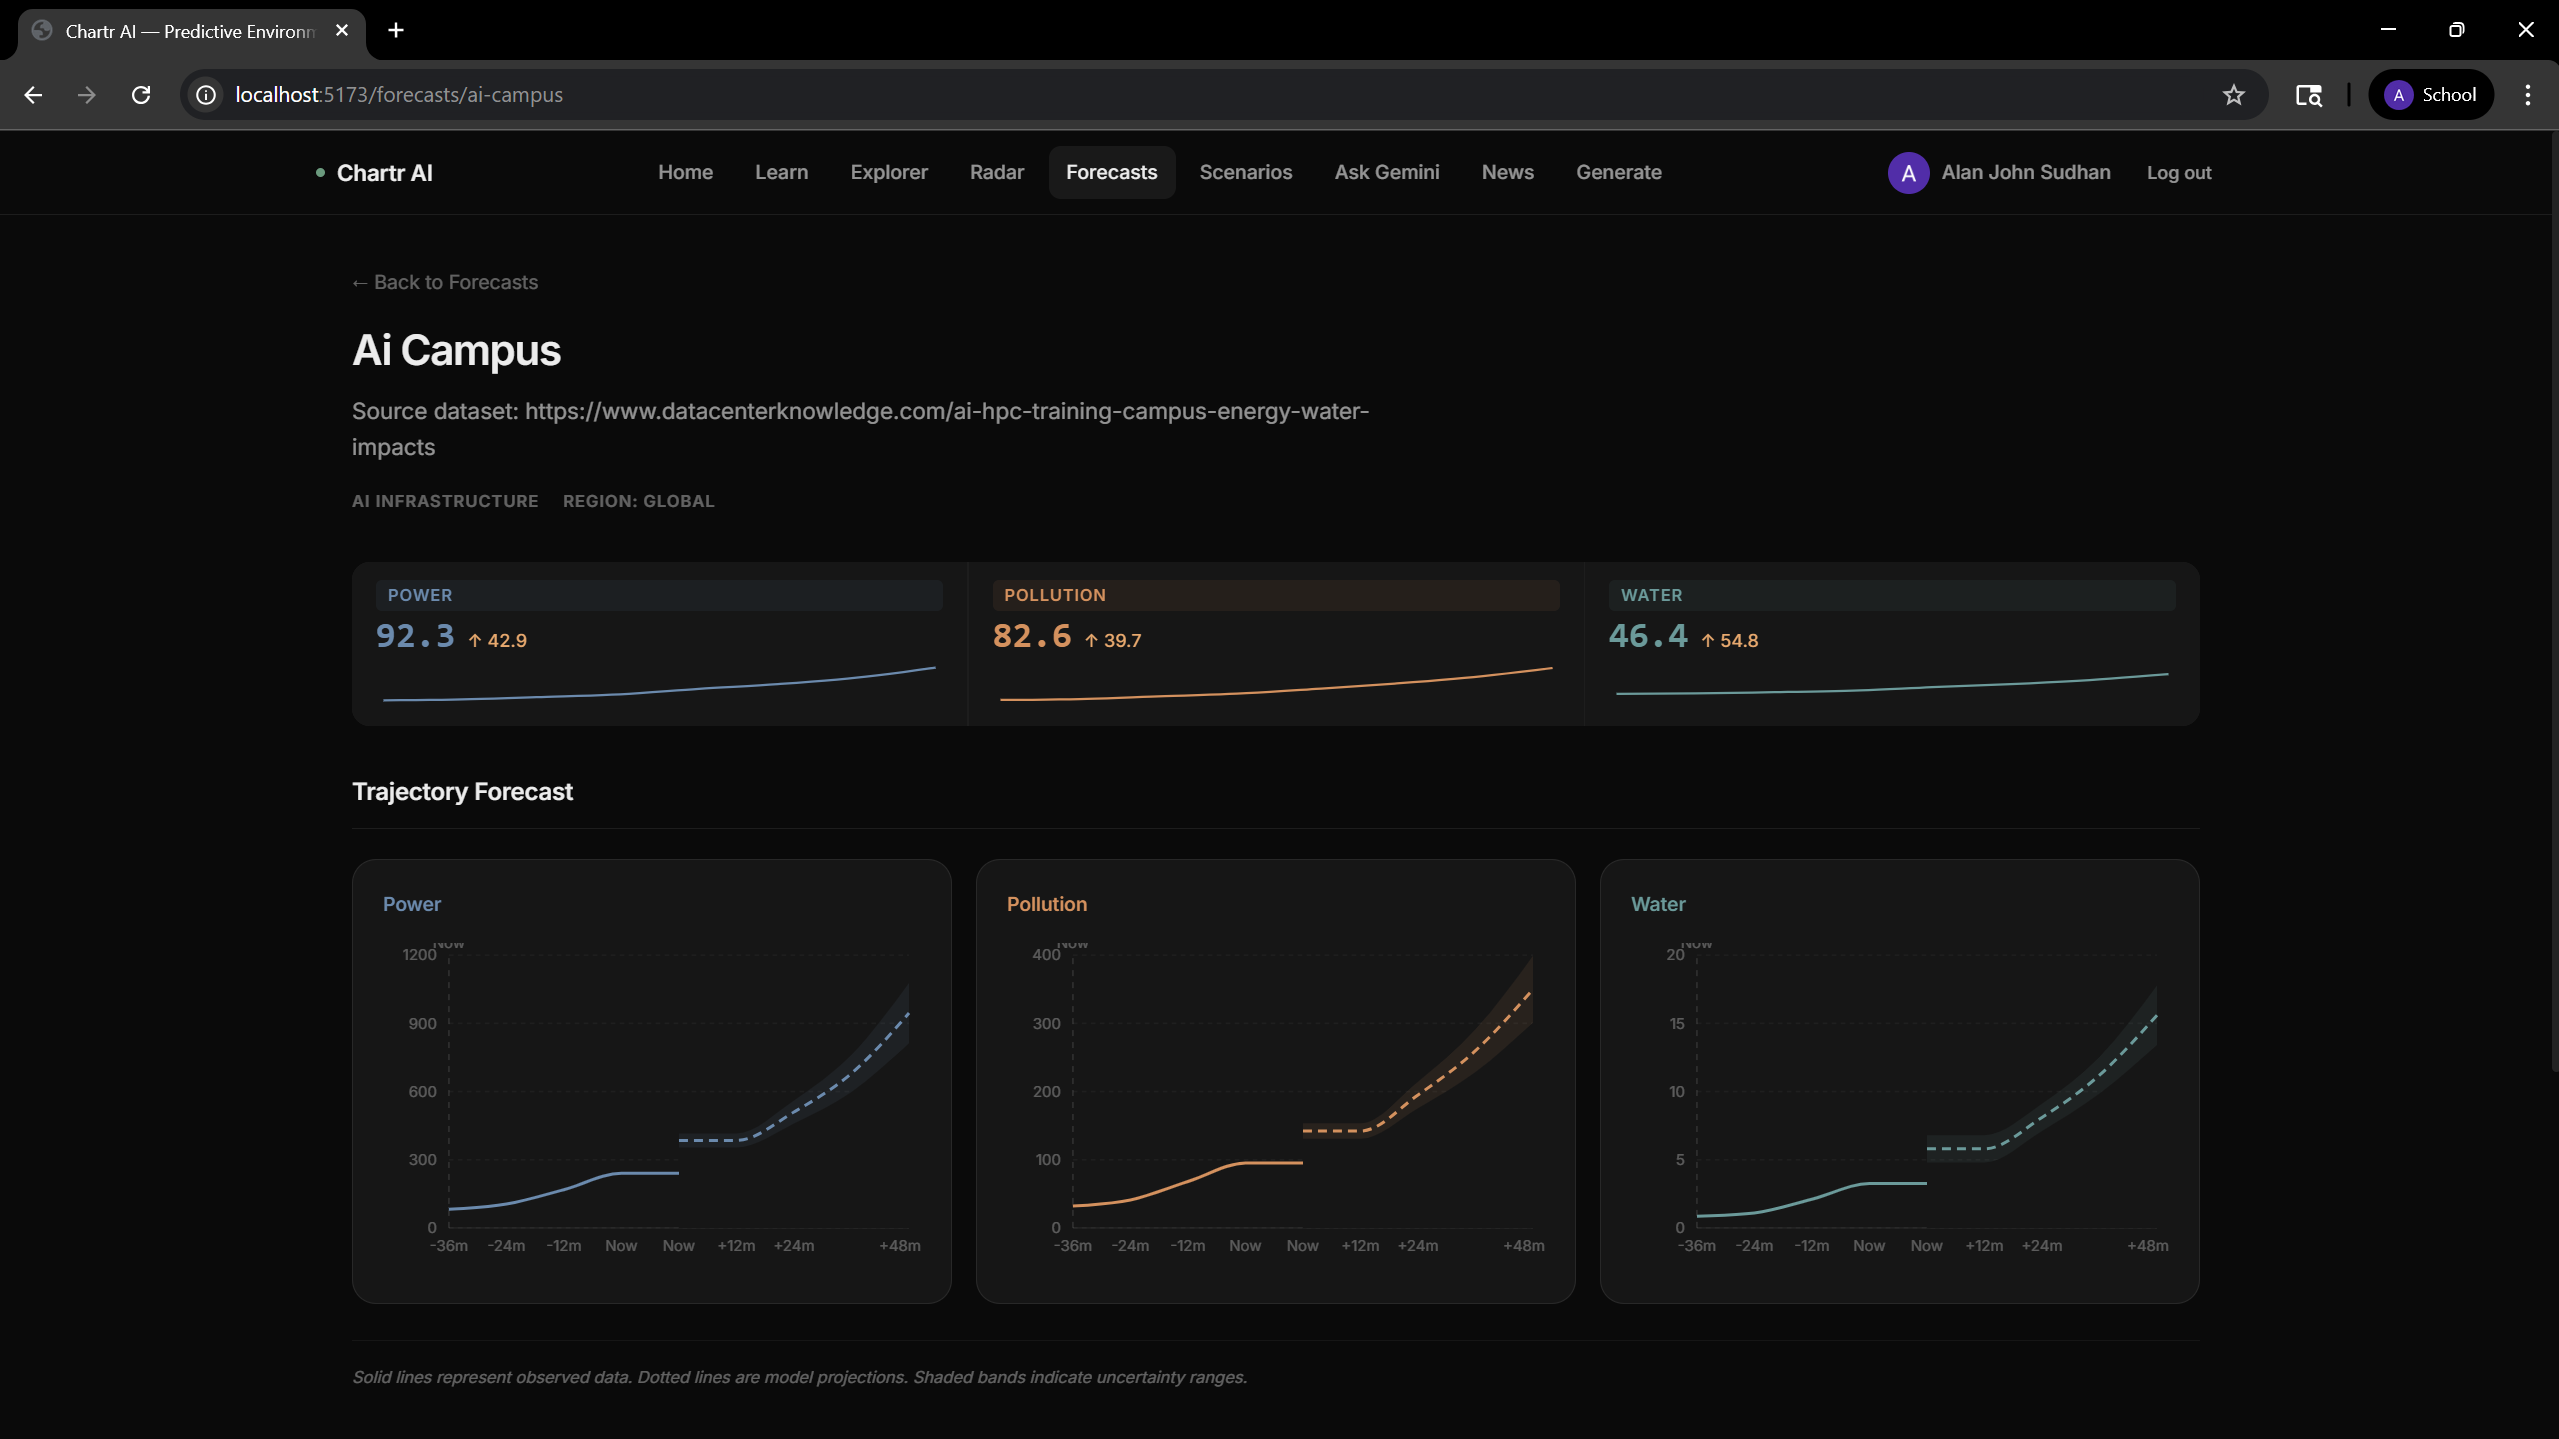The height and width of the screenshot is (1439, 2559).
Task: Open Chrome three-dot menu
Action: [2527, 95]
